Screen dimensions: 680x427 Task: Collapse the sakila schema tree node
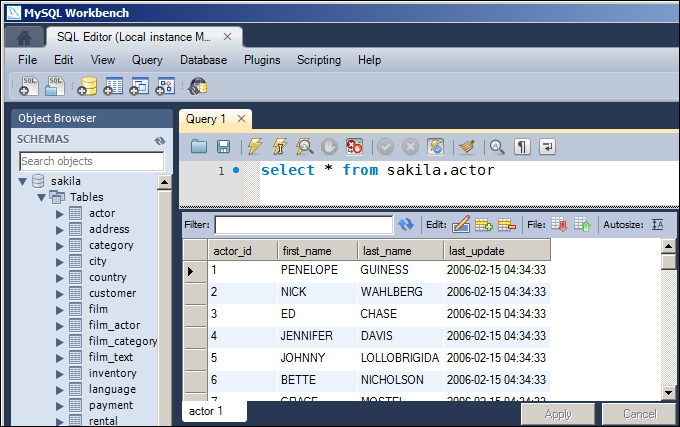(23, 181)
